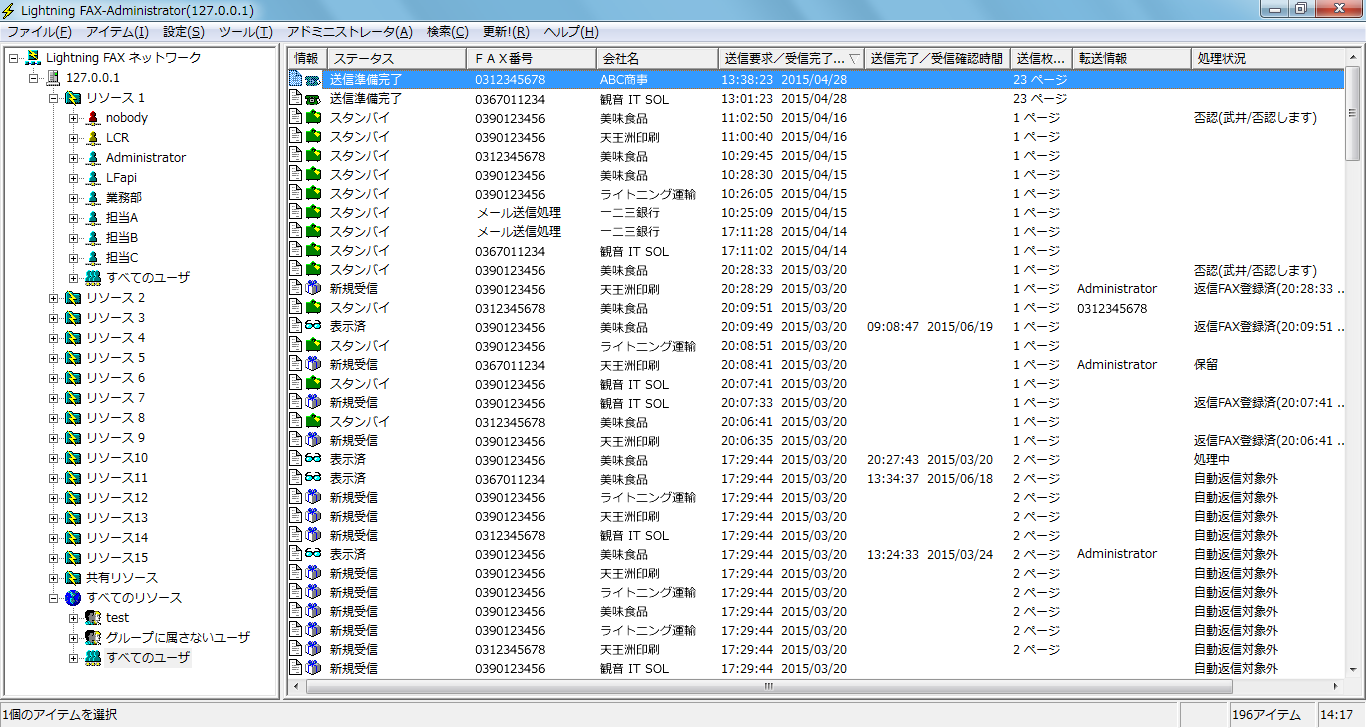The height and width of the screenshot is (728, 1366).
Task: Click the fax machine icon in ABC商事 row
Action: [313, 80]
